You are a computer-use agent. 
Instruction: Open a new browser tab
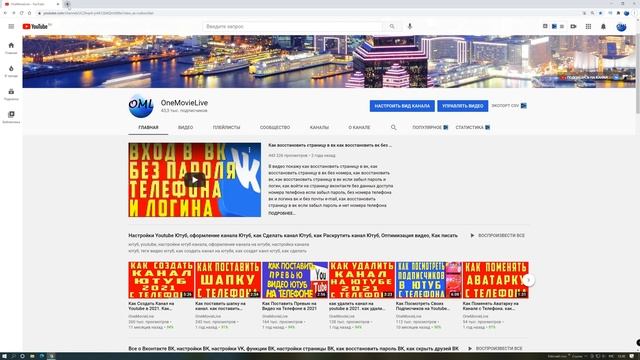click(67, 4)
